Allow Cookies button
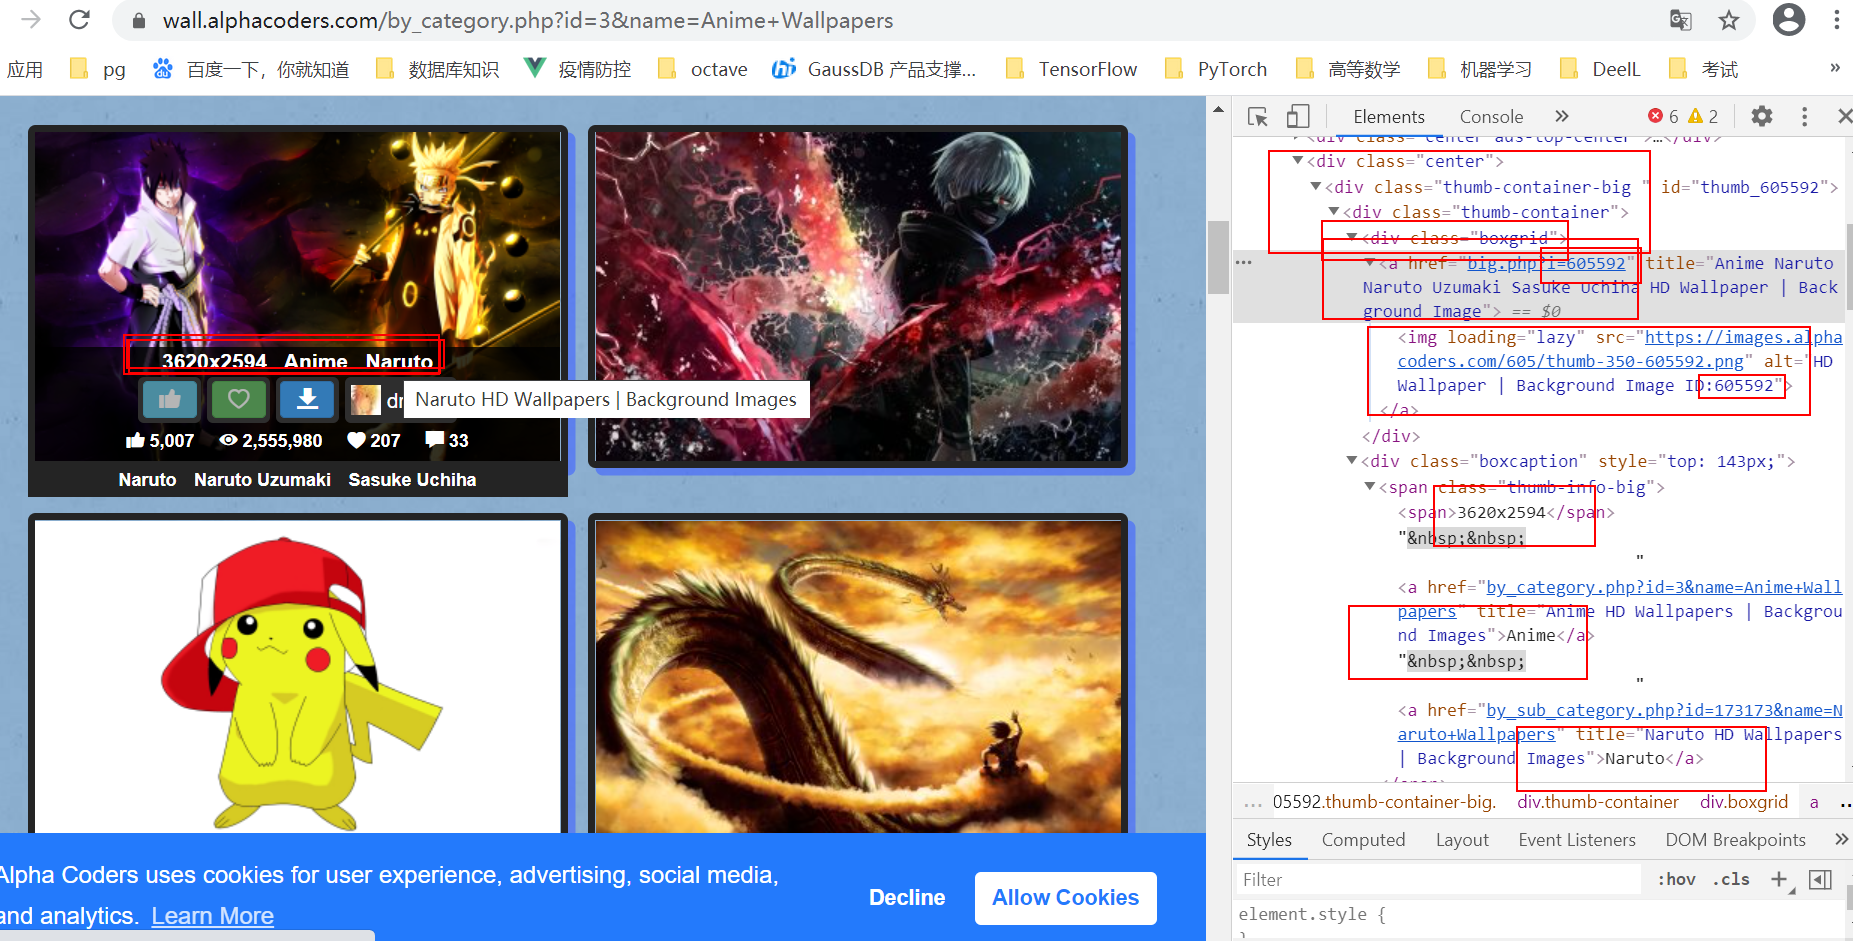This screenshot has height=941, width=1853. point(1065,898)
